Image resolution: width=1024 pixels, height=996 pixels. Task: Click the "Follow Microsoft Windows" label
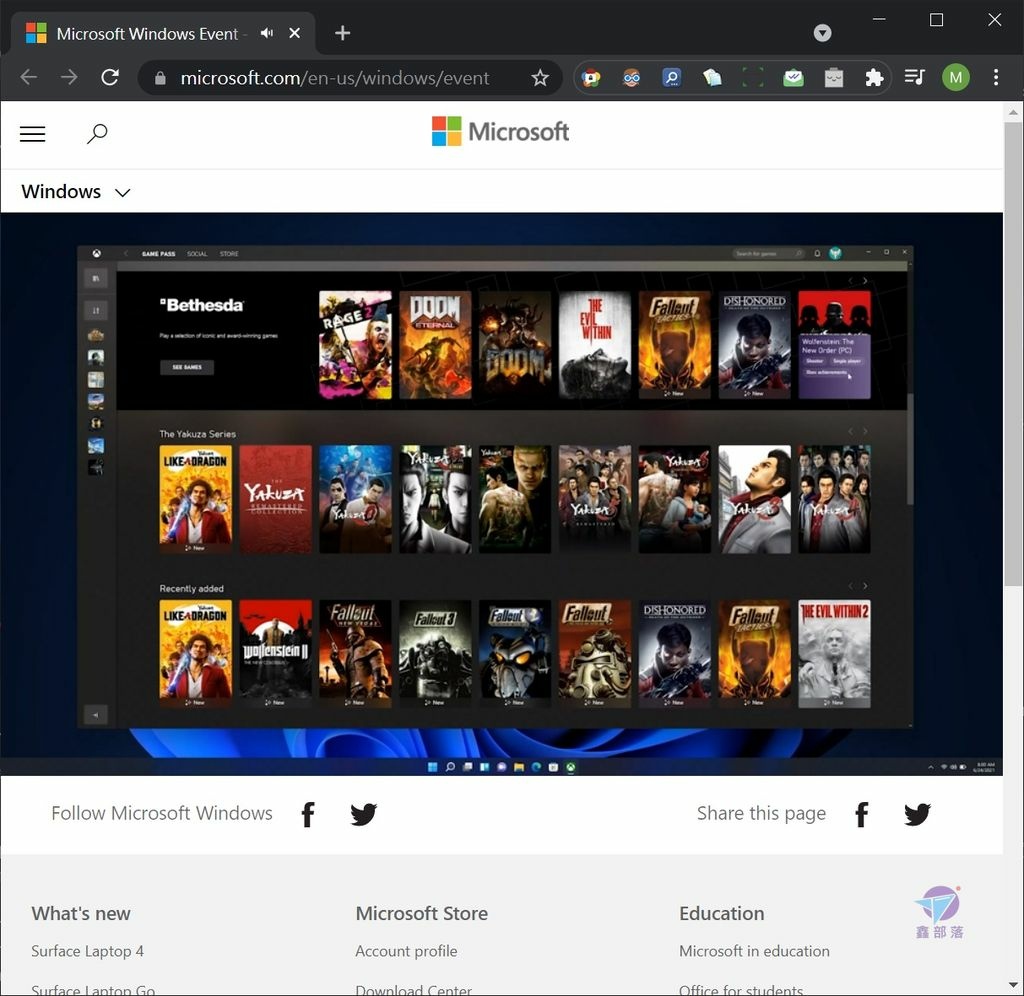point(162,813)
